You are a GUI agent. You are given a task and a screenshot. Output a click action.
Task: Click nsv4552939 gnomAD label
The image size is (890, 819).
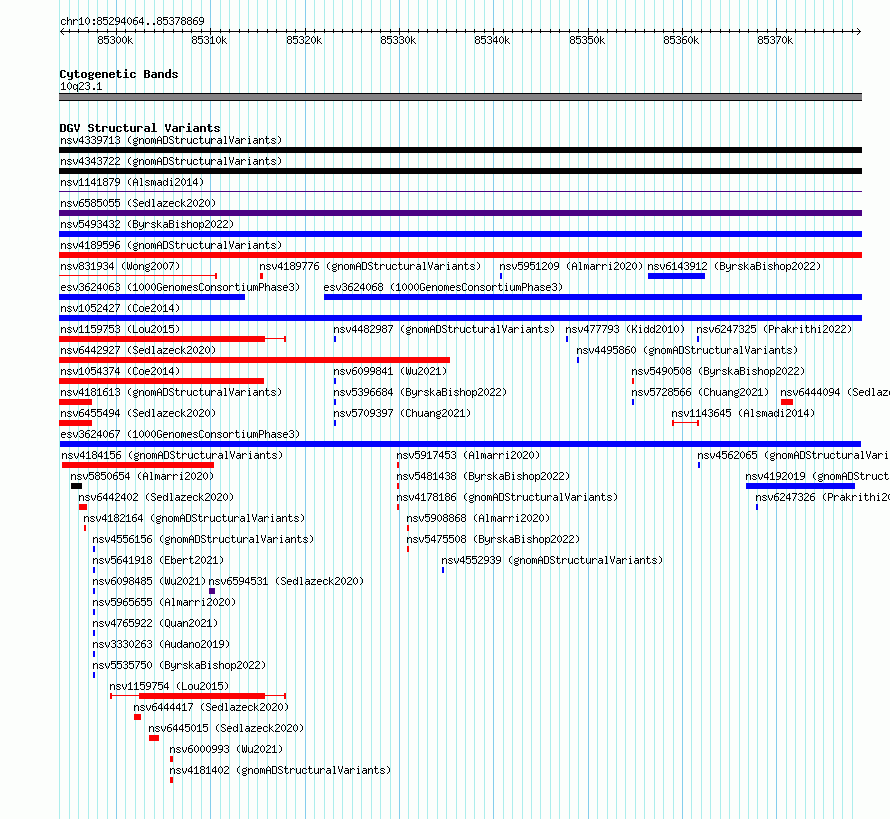click(x=552, y=560)
